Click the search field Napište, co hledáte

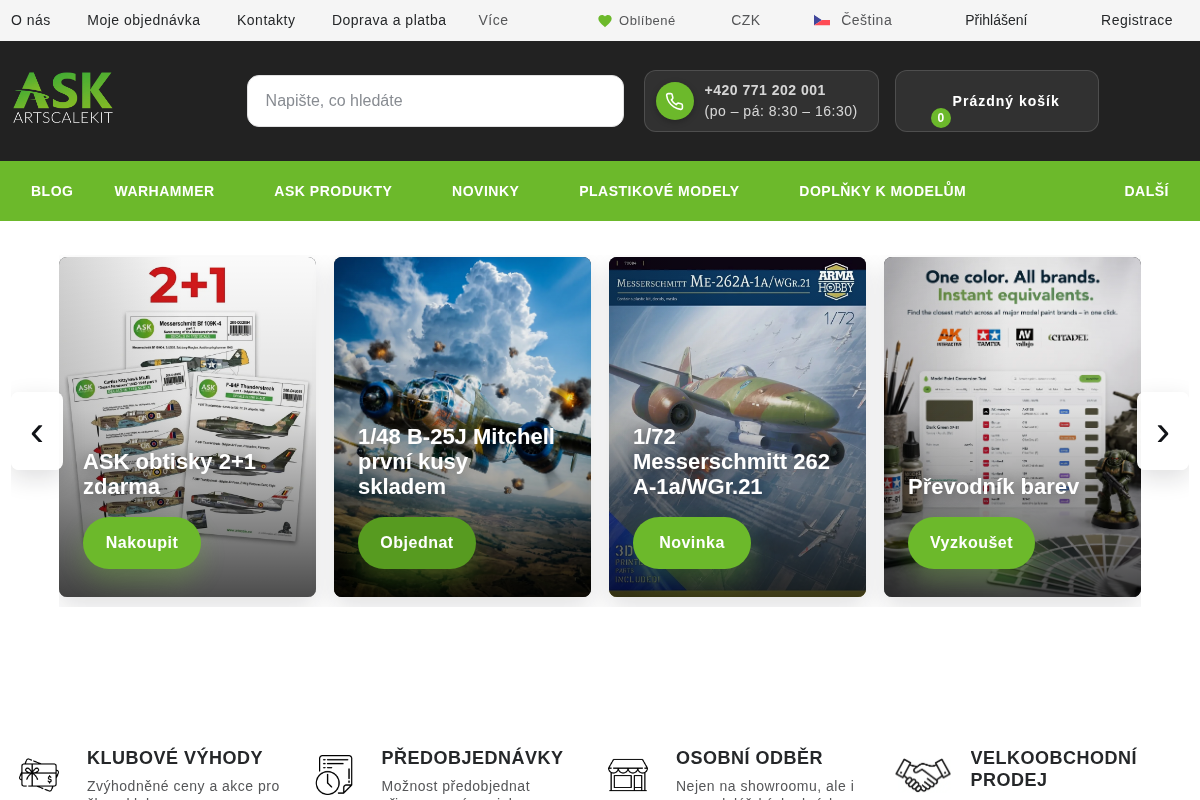(x=435, y=101)
